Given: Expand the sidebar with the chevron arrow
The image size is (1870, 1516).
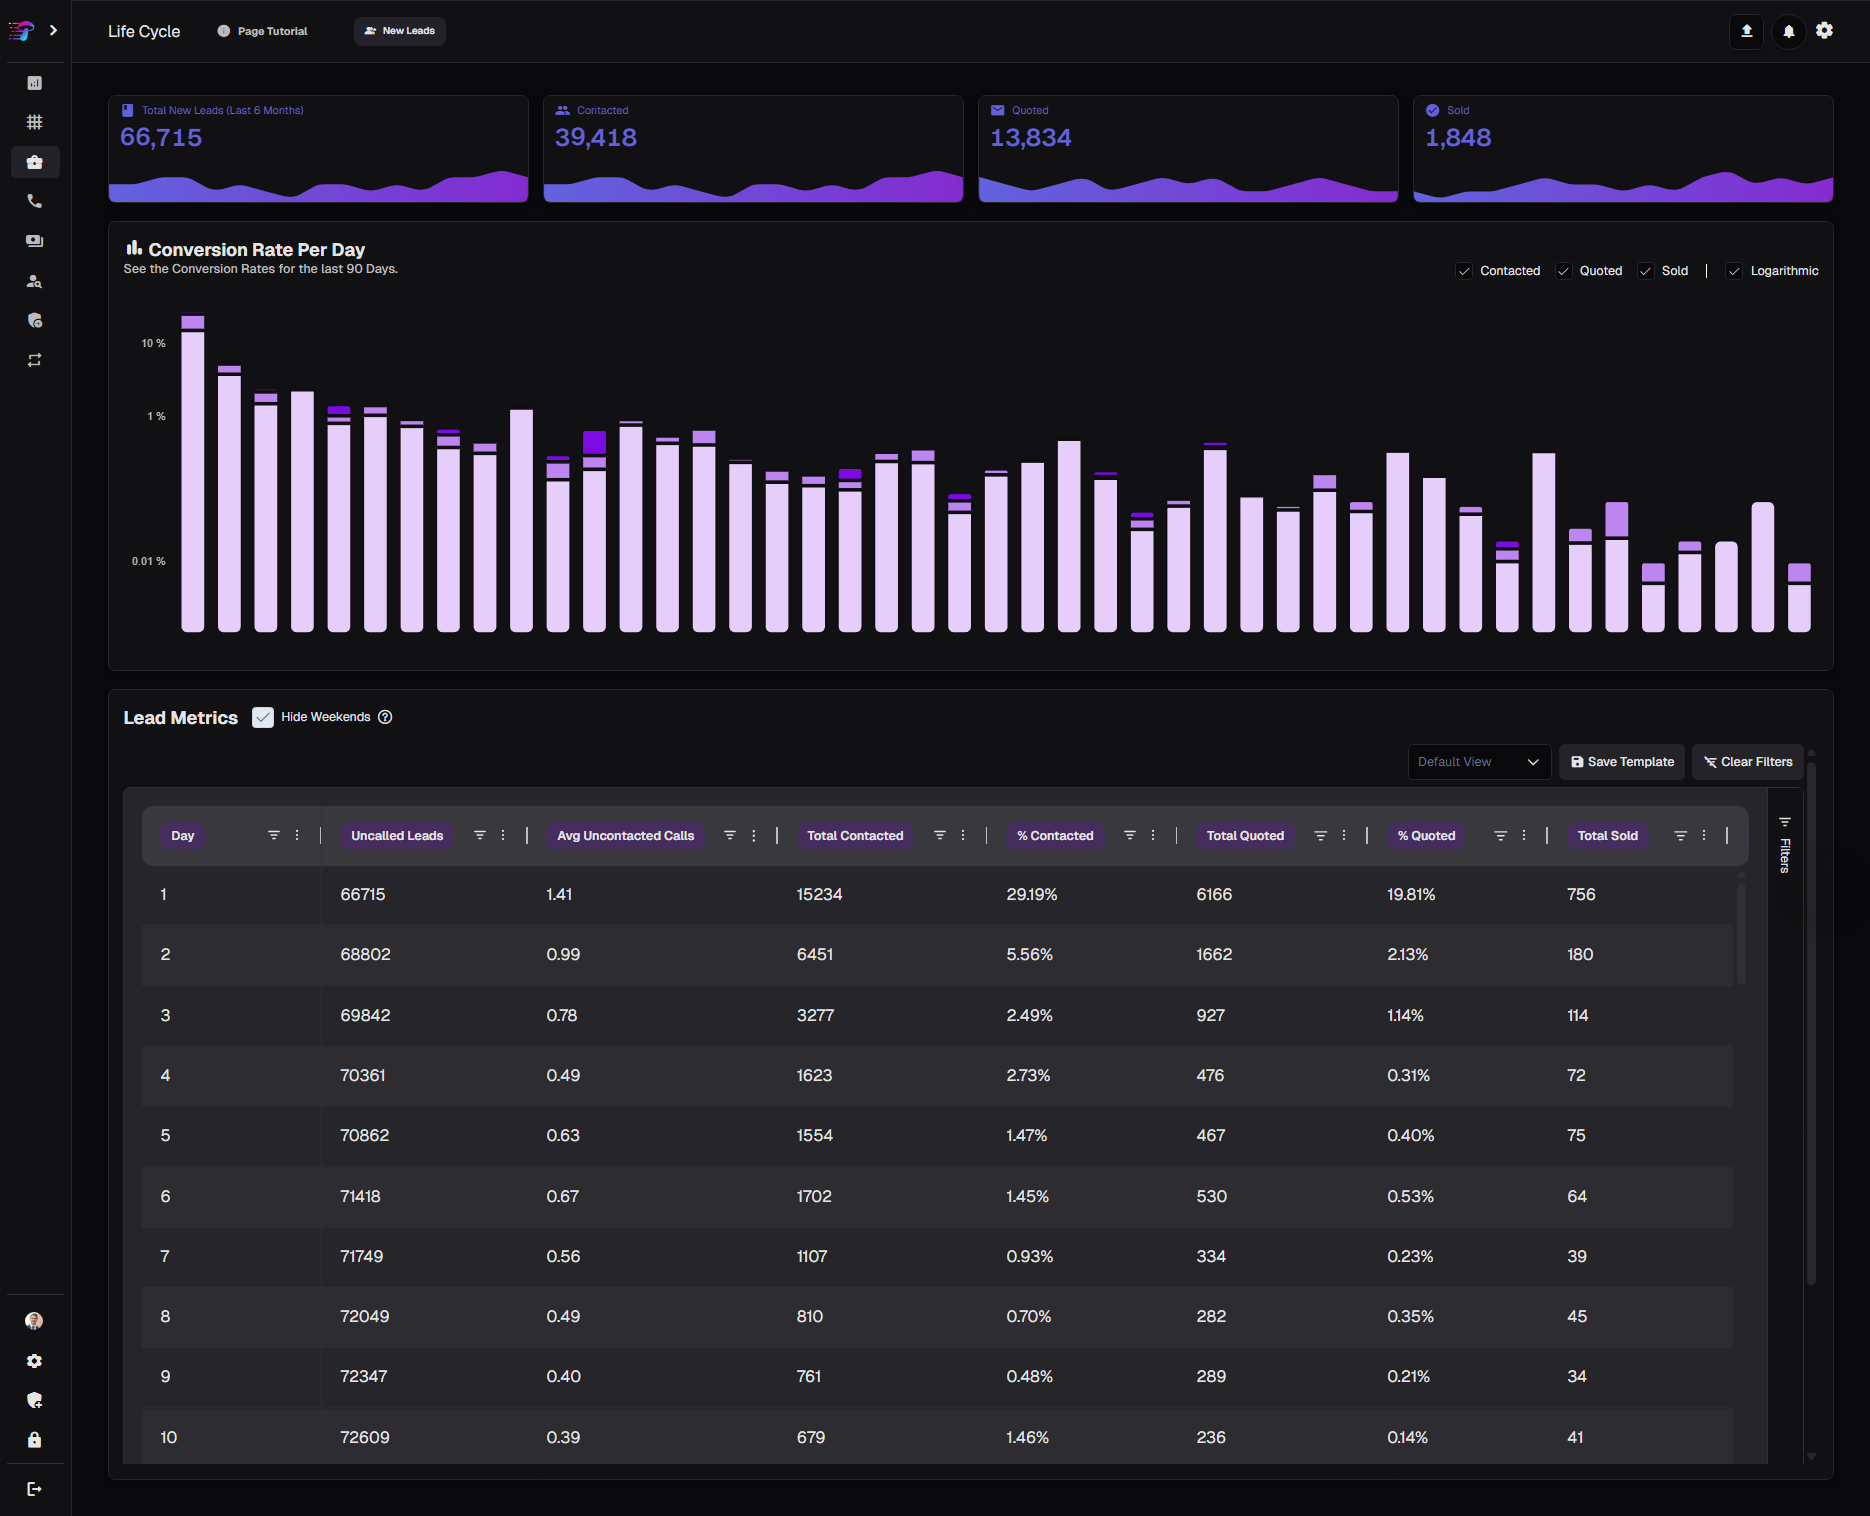Looking at the screenshot, I should coord(53,31).
